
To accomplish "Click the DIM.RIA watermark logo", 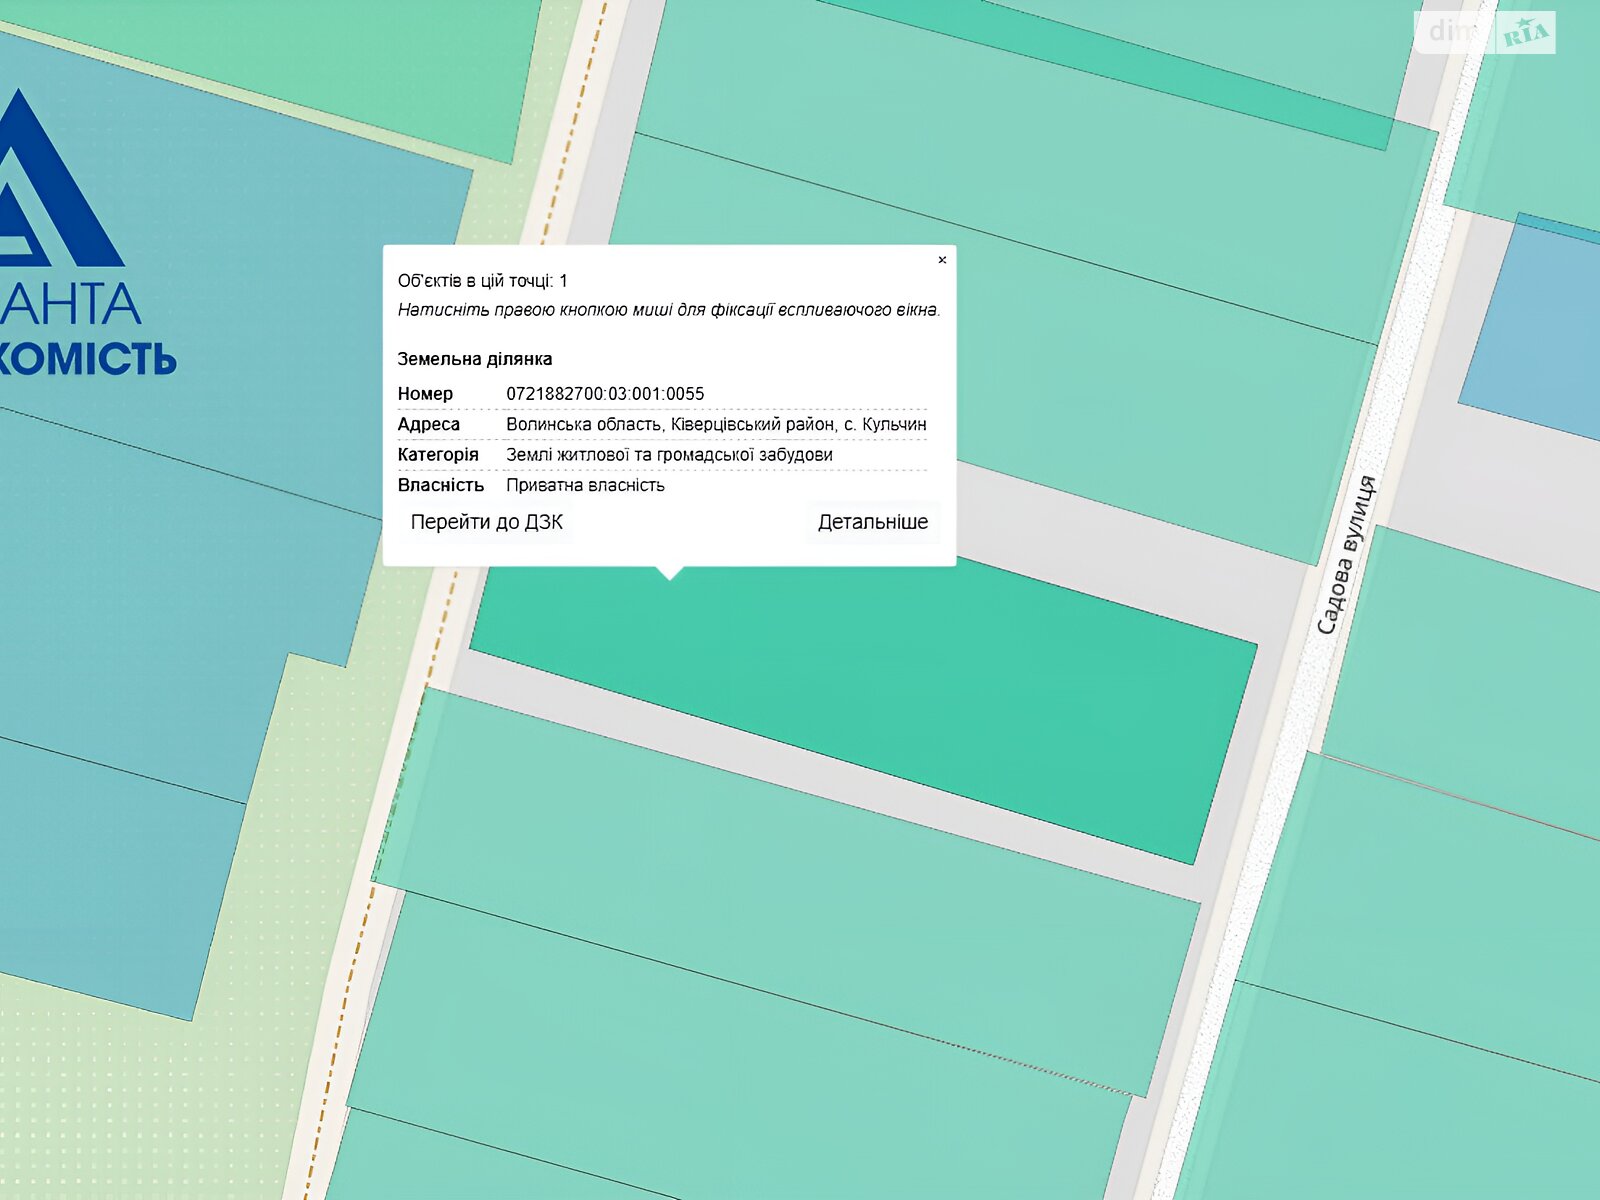I will tap(1486, 33).
